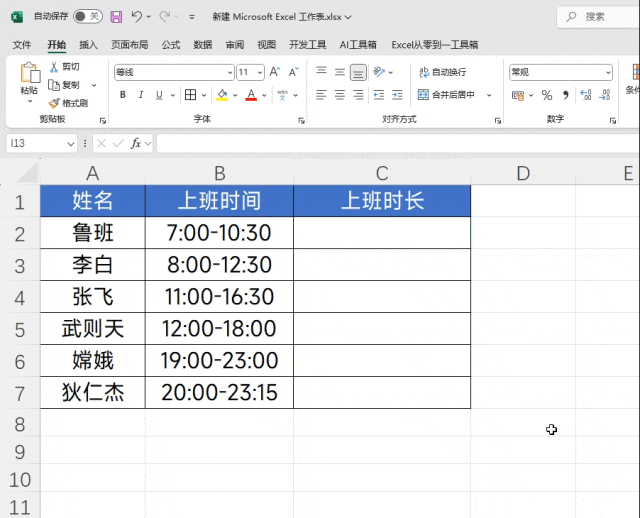The width and height of the screenshot is (640, 518).
Task: Expand the Customize Quick Access Toolbar arrow
Action: [192, 17]
